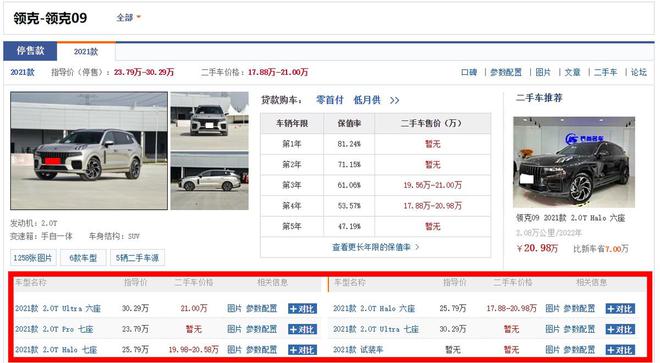Image resolution: width=660 pixels, height=363 pixels.
Task: Open 参数配置 in the top navigation
Action: coord(506,72)
